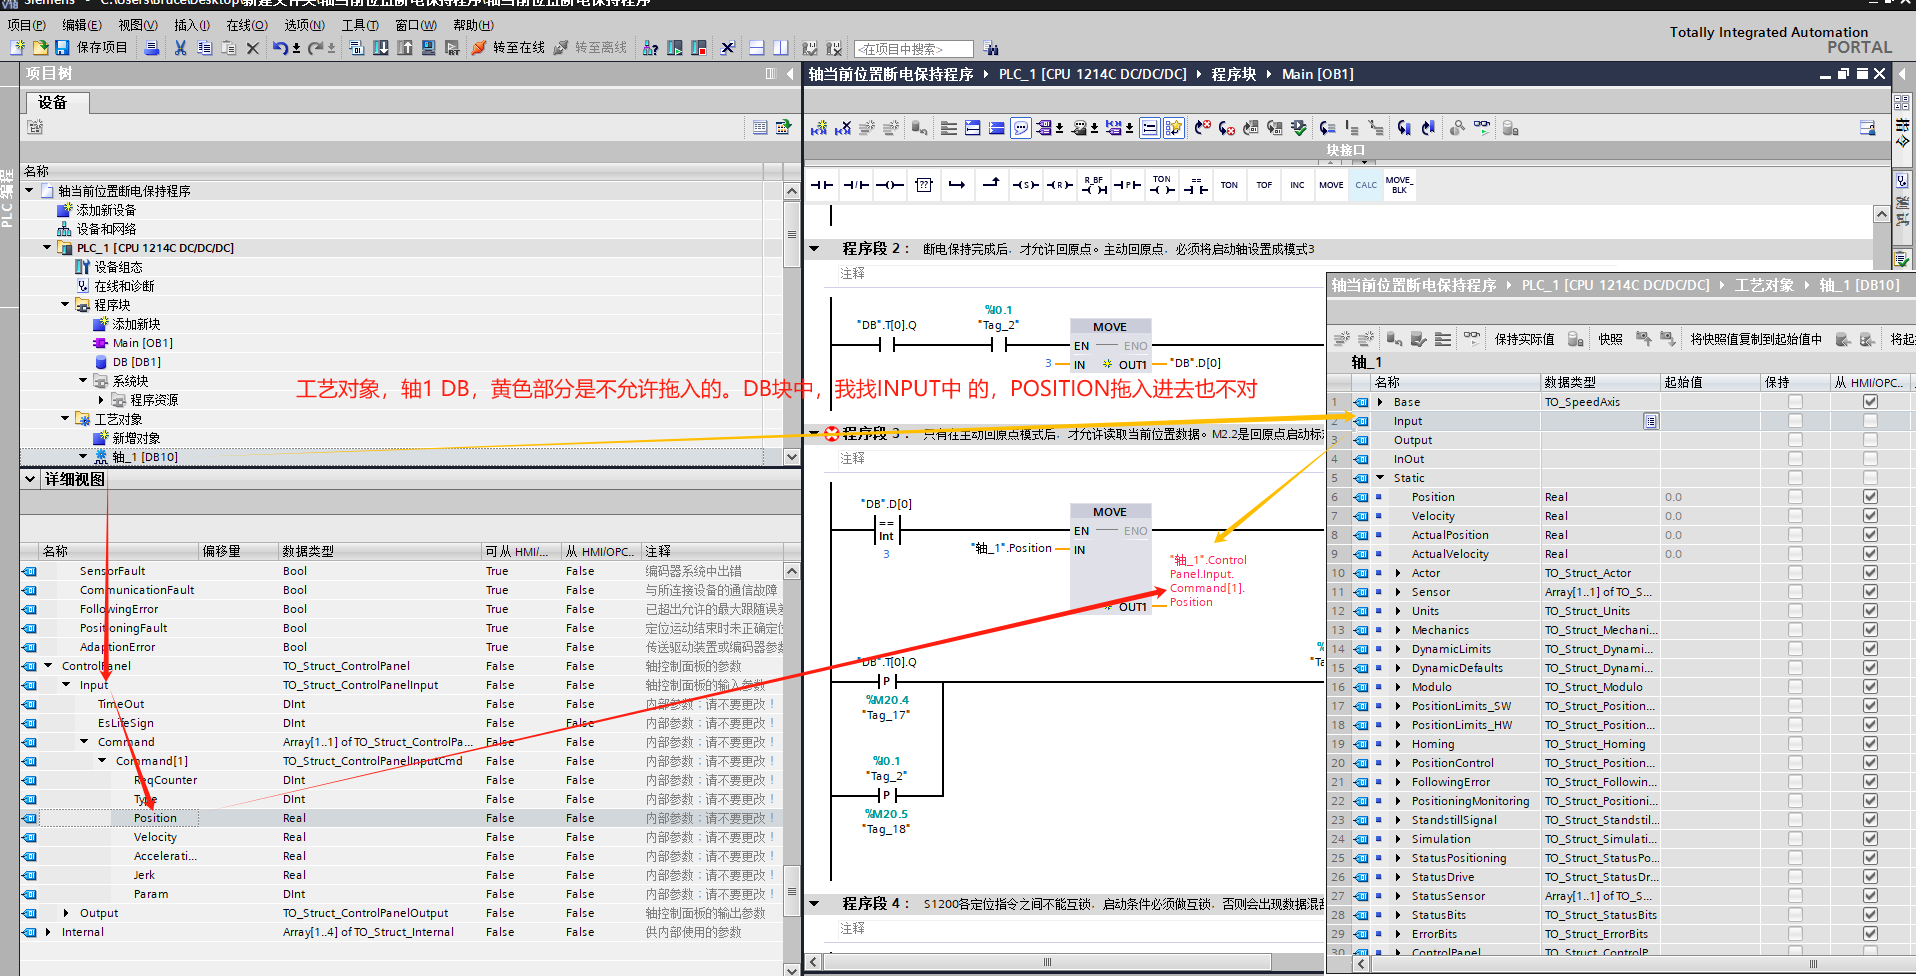
Task: Toggle retain checkbox for Base row
Action: coord(1795,402)
